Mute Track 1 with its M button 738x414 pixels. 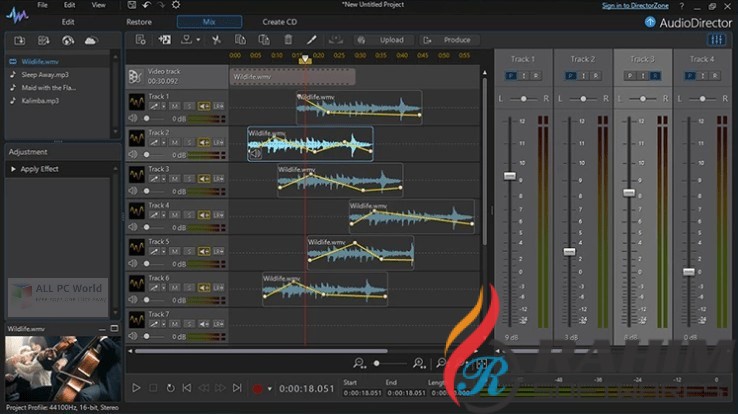tap(174, 105)
